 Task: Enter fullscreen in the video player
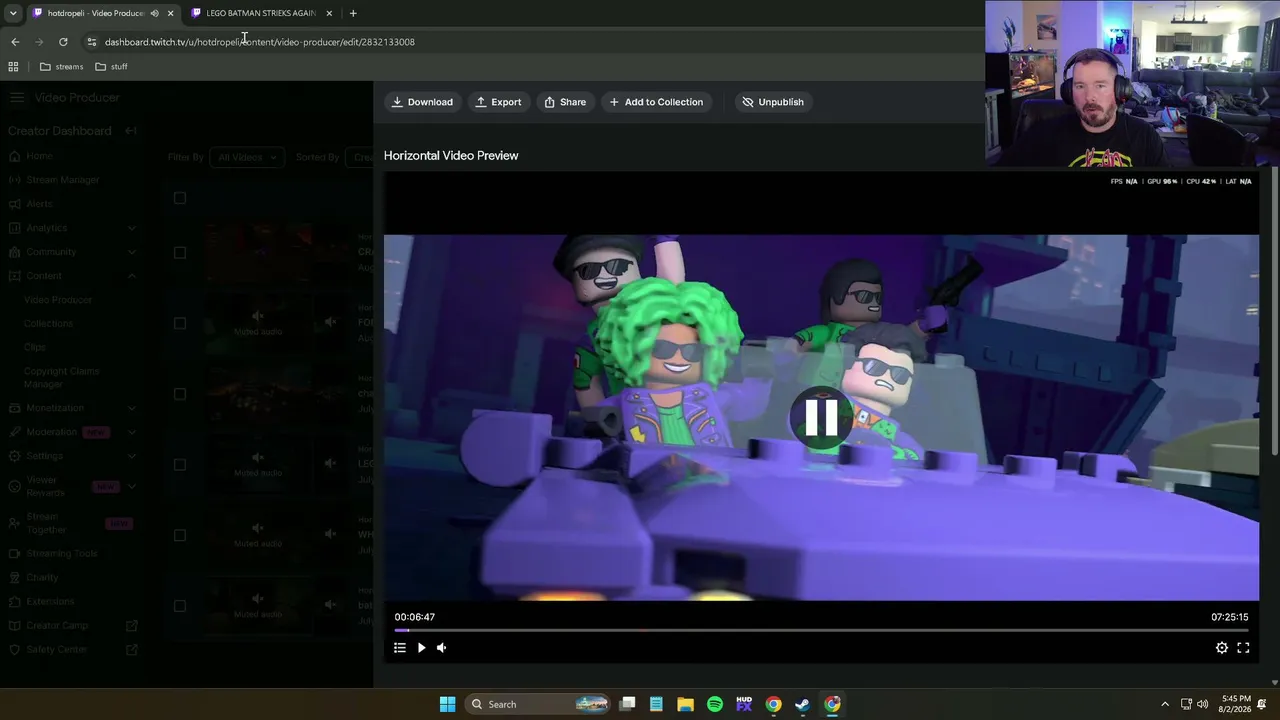click(x=1243, y=648)
